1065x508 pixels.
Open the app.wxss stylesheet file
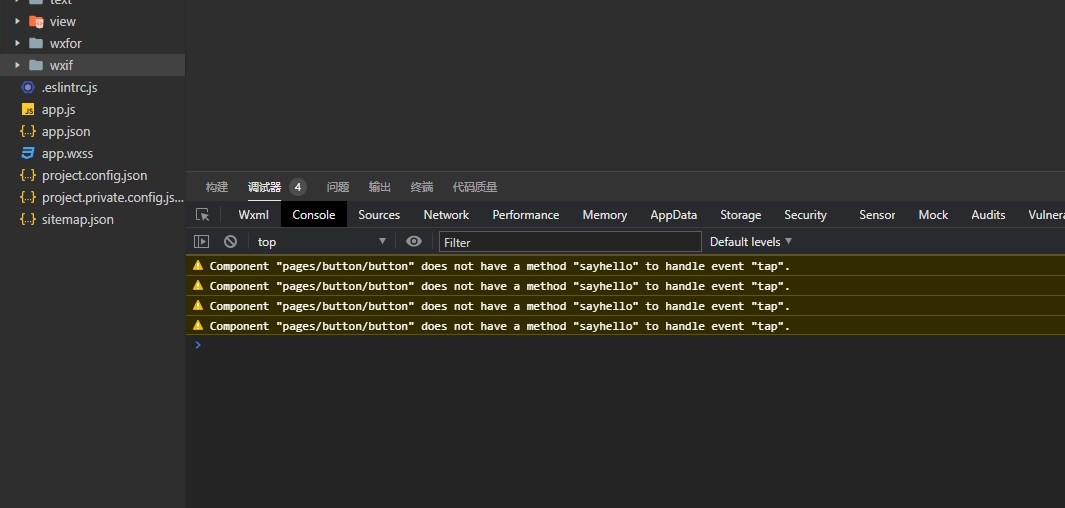tap(67, 154)
